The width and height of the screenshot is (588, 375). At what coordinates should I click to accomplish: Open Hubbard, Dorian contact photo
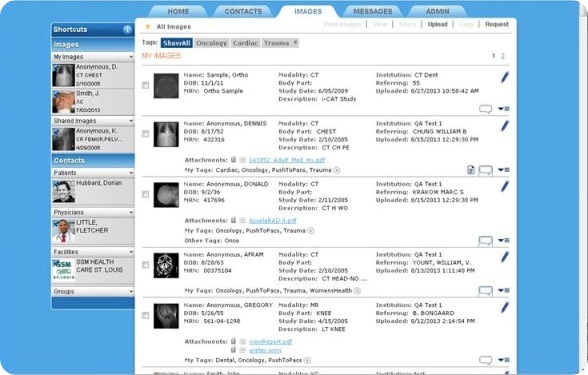(64, 192)
